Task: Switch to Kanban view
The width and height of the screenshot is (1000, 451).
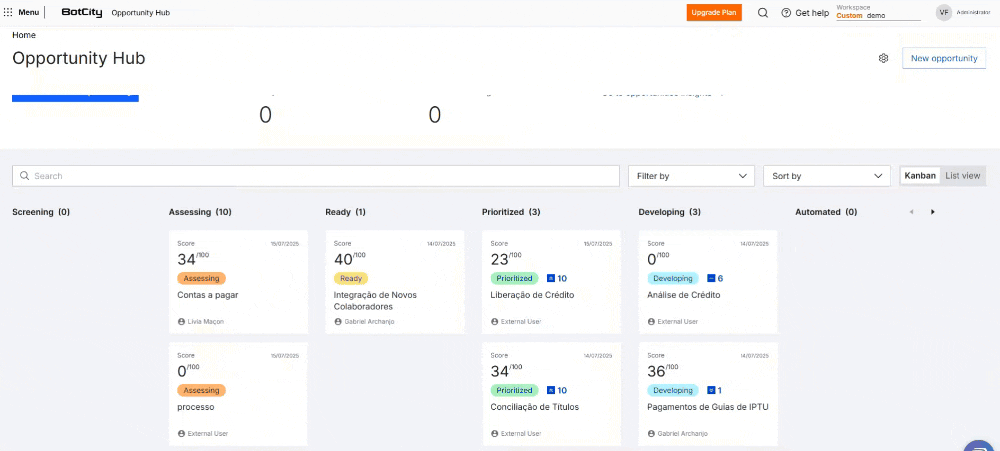Action: click(920, 176)
